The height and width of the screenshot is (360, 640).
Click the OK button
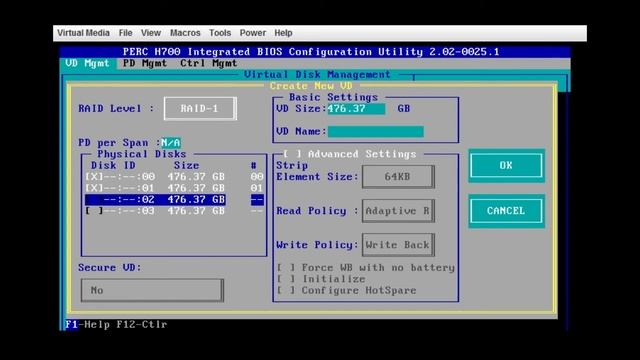506,165
